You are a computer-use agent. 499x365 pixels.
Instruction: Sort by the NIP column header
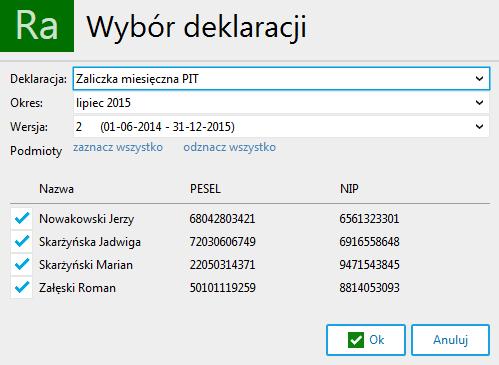(349, 189)
